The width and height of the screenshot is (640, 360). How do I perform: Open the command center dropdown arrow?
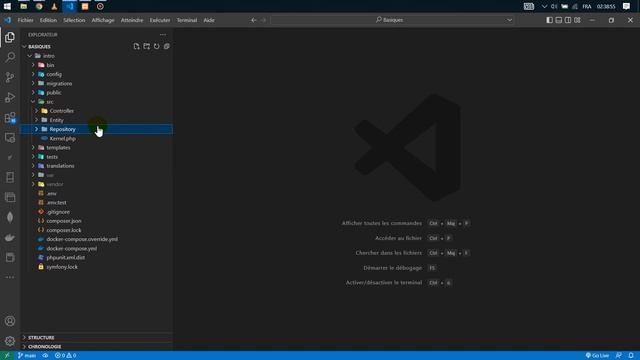point(509,20)
